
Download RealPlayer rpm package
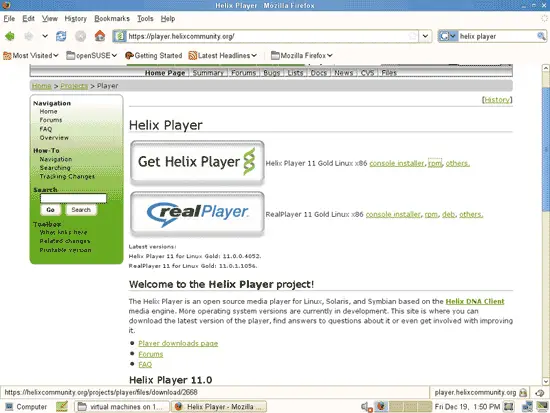(431, 214)
